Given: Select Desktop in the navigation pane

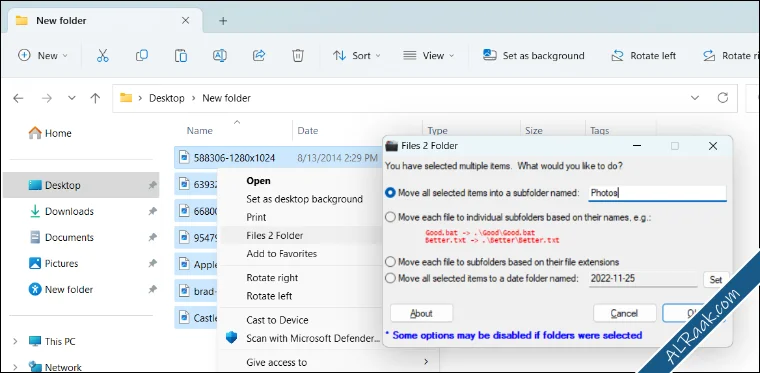Looking at the screenshot, I should (80, 185).
